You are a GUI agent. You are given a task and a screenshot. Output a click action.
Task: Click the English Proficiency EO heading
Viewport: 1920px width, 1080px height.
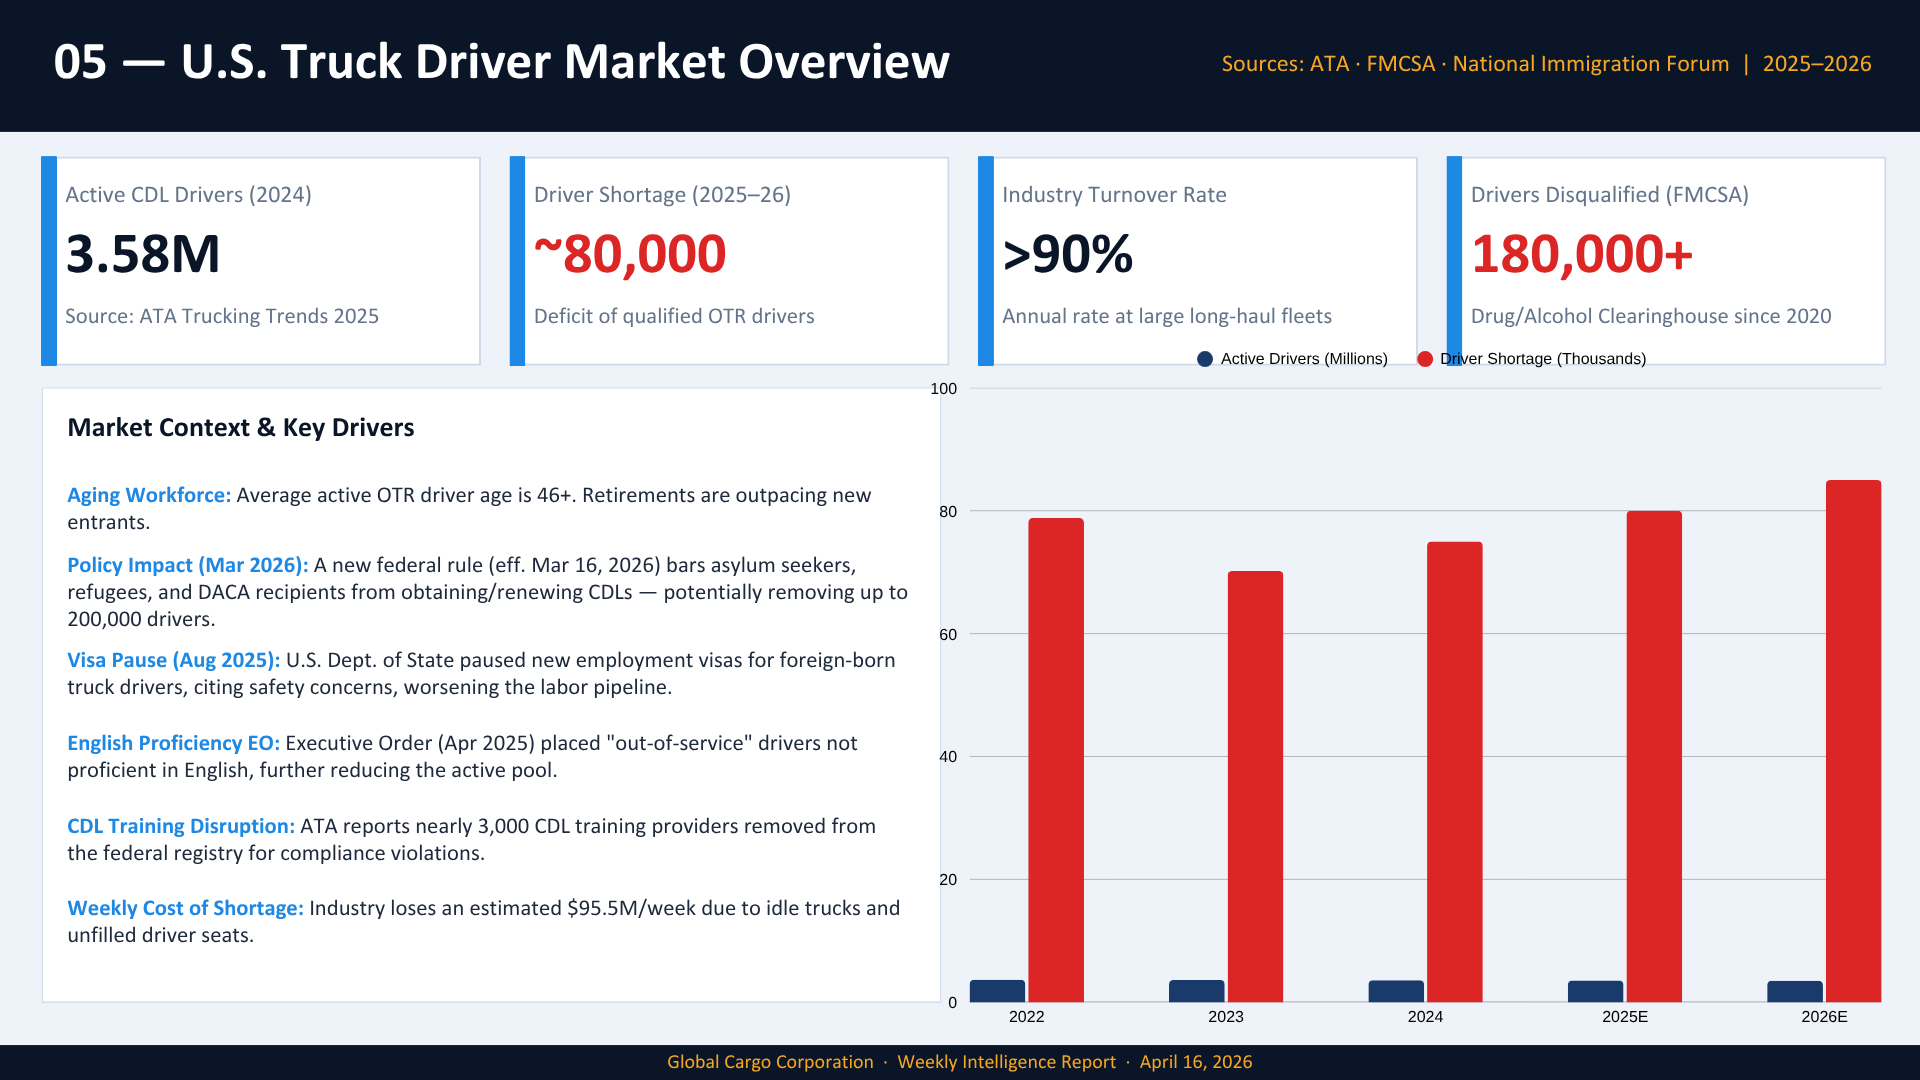[x=174, y=743]
